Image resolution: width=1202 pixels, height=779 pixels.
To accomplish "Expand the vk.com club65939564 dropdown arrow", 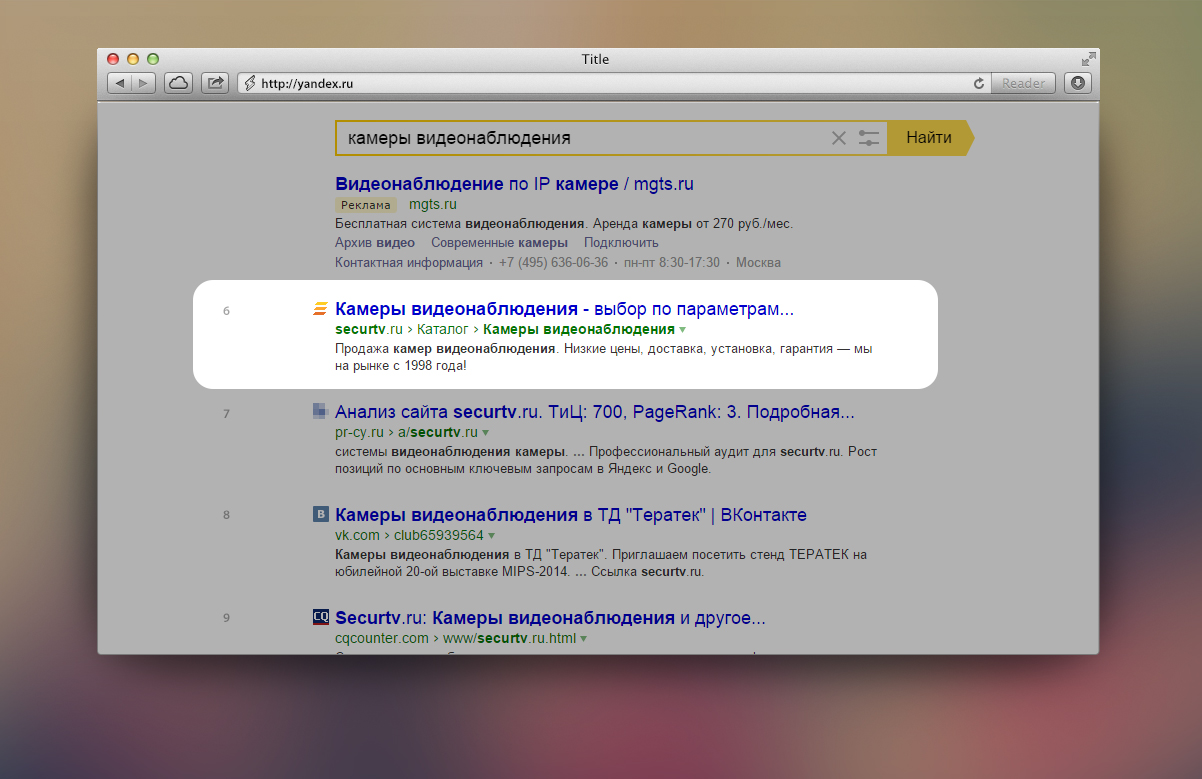I will [492, 536].
